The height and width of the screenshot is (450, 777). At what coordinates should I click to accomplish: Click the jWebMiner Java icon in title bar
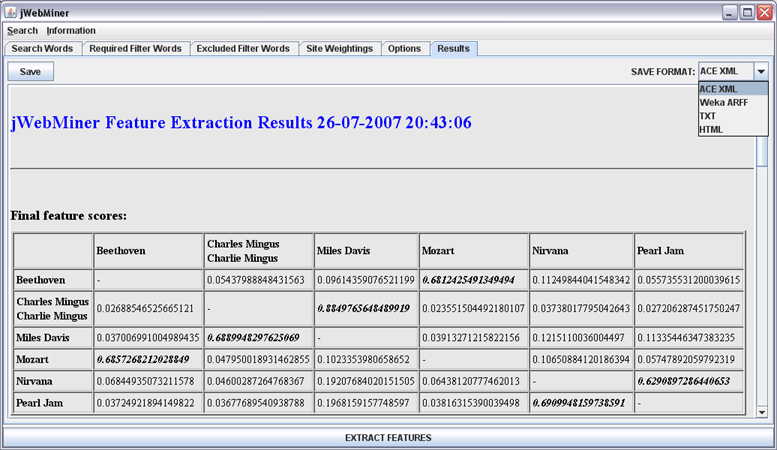11,12
